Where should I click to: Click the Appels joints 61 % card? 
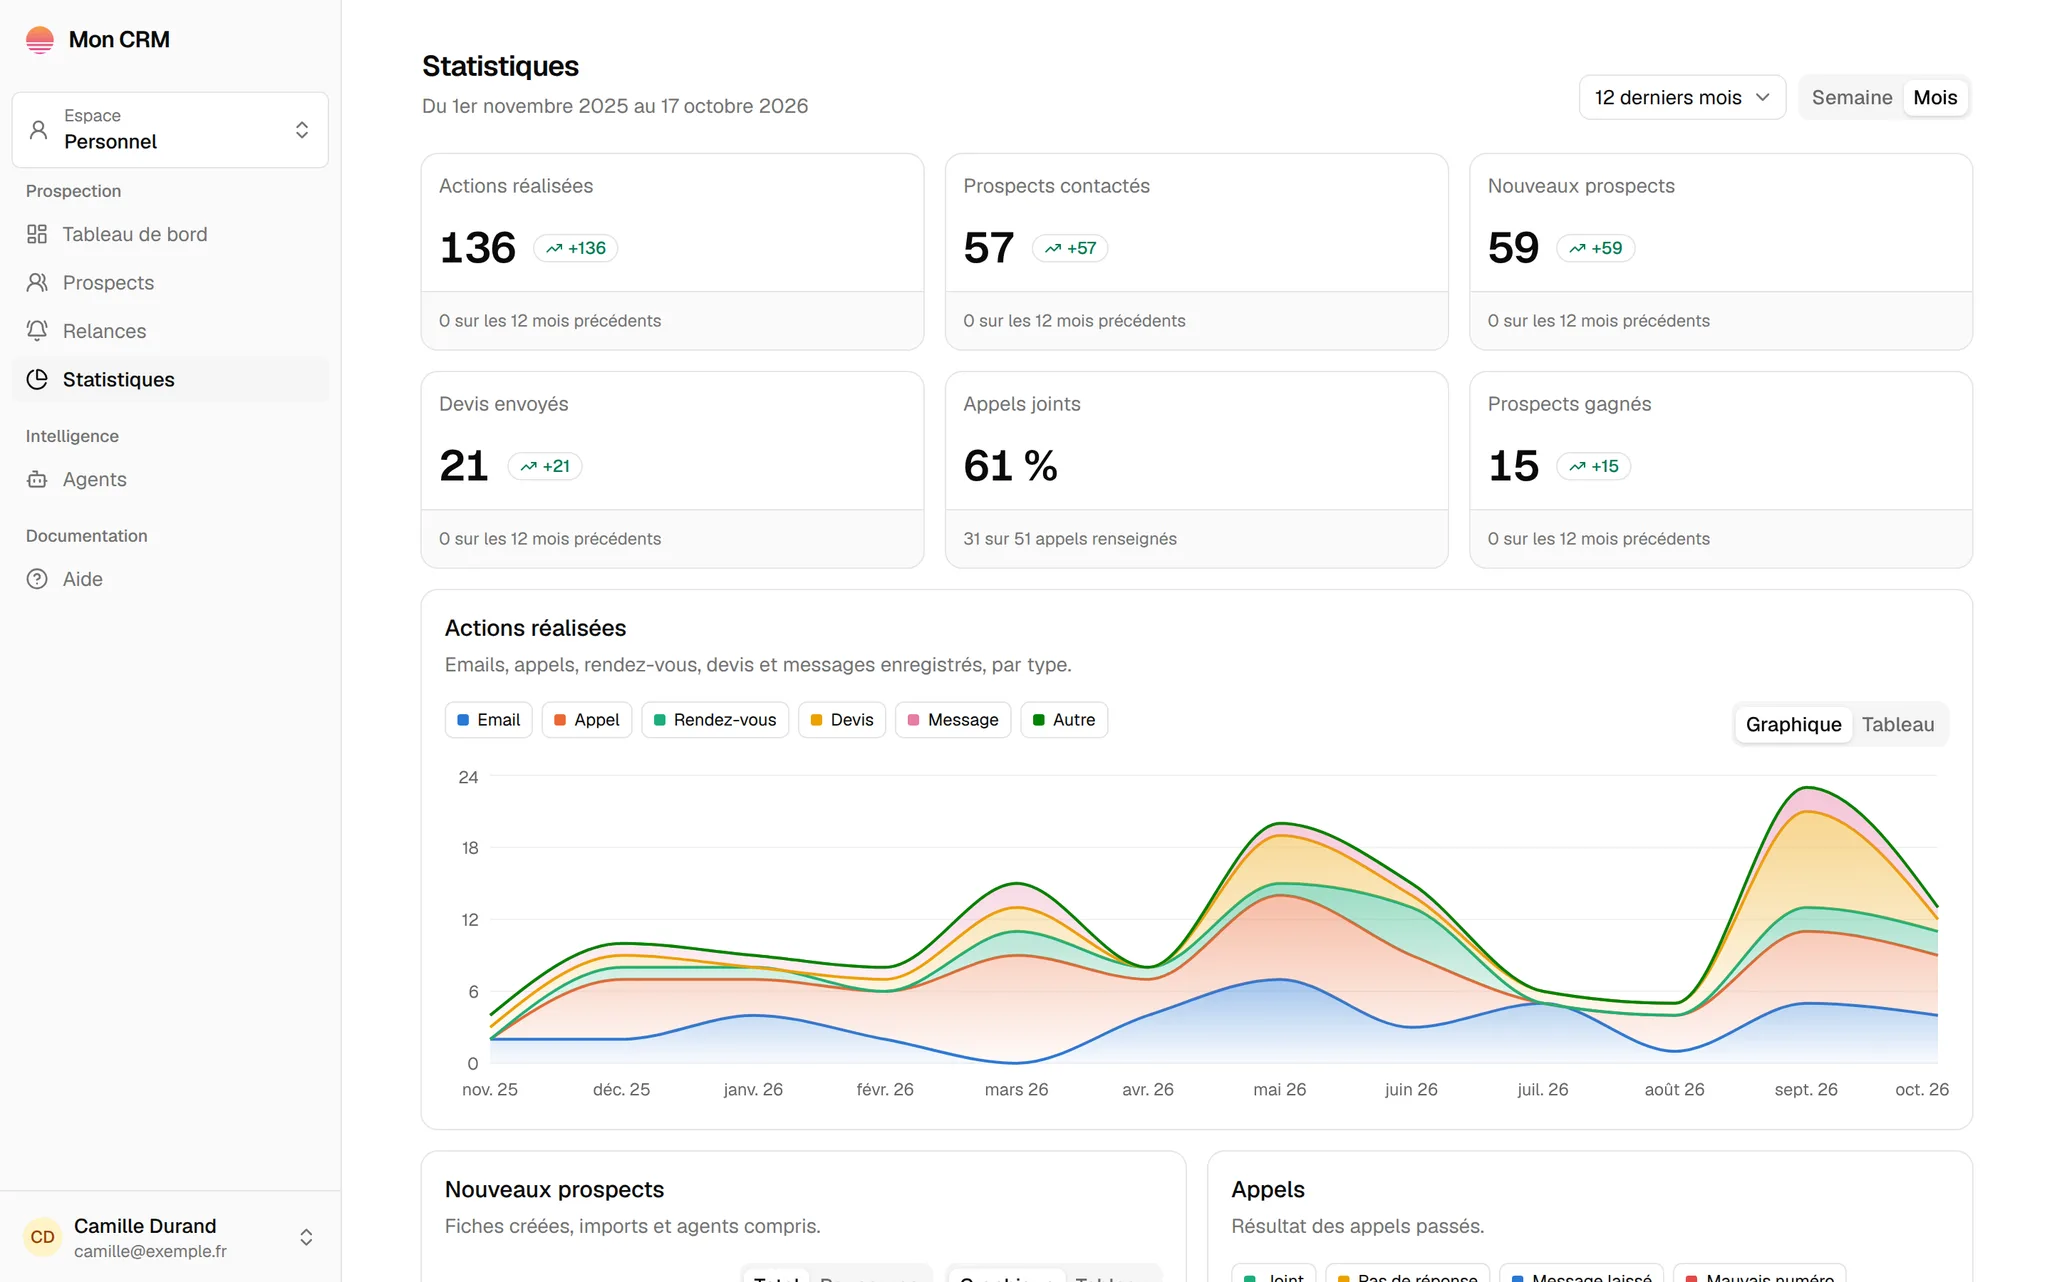coord(1196,470)
